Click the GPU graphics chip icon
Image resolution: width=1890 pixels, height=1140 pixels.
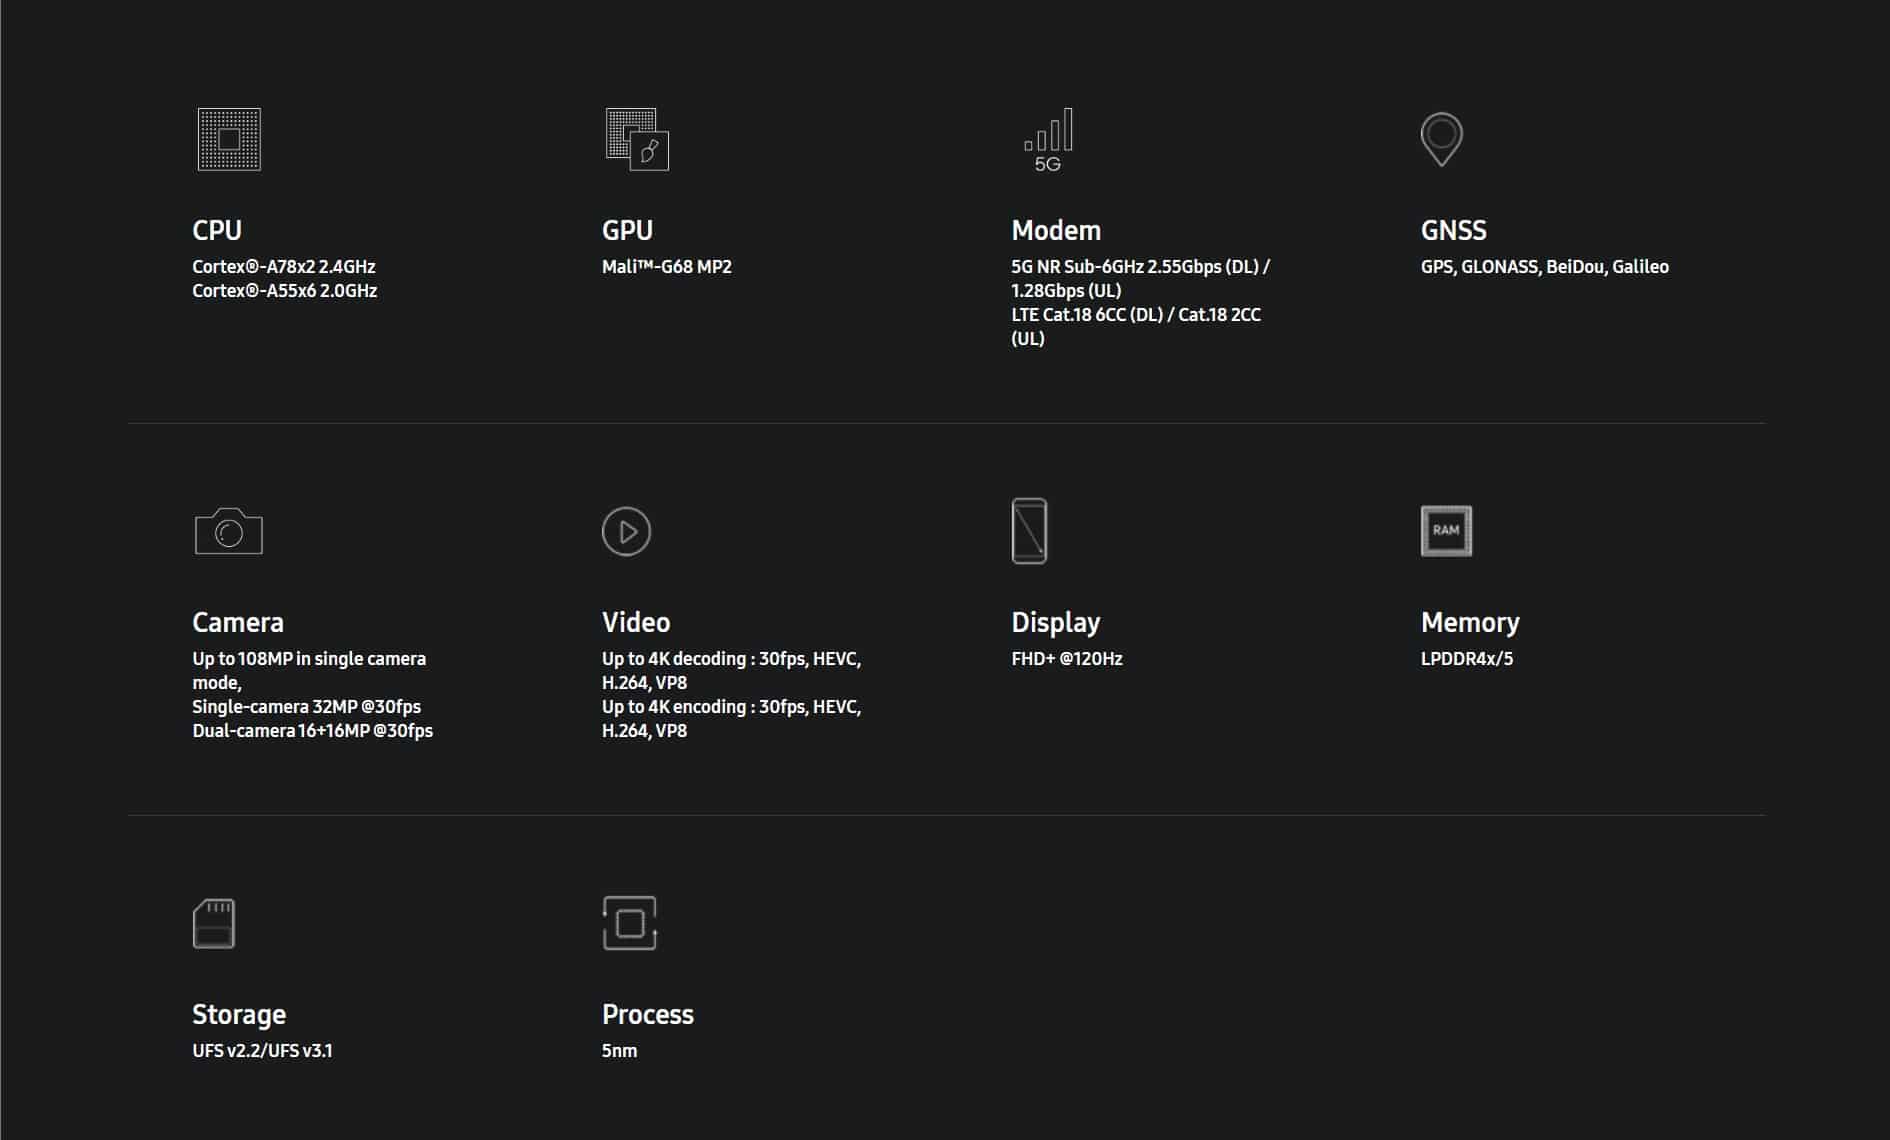pyautogui.click(x=637, y=139)
